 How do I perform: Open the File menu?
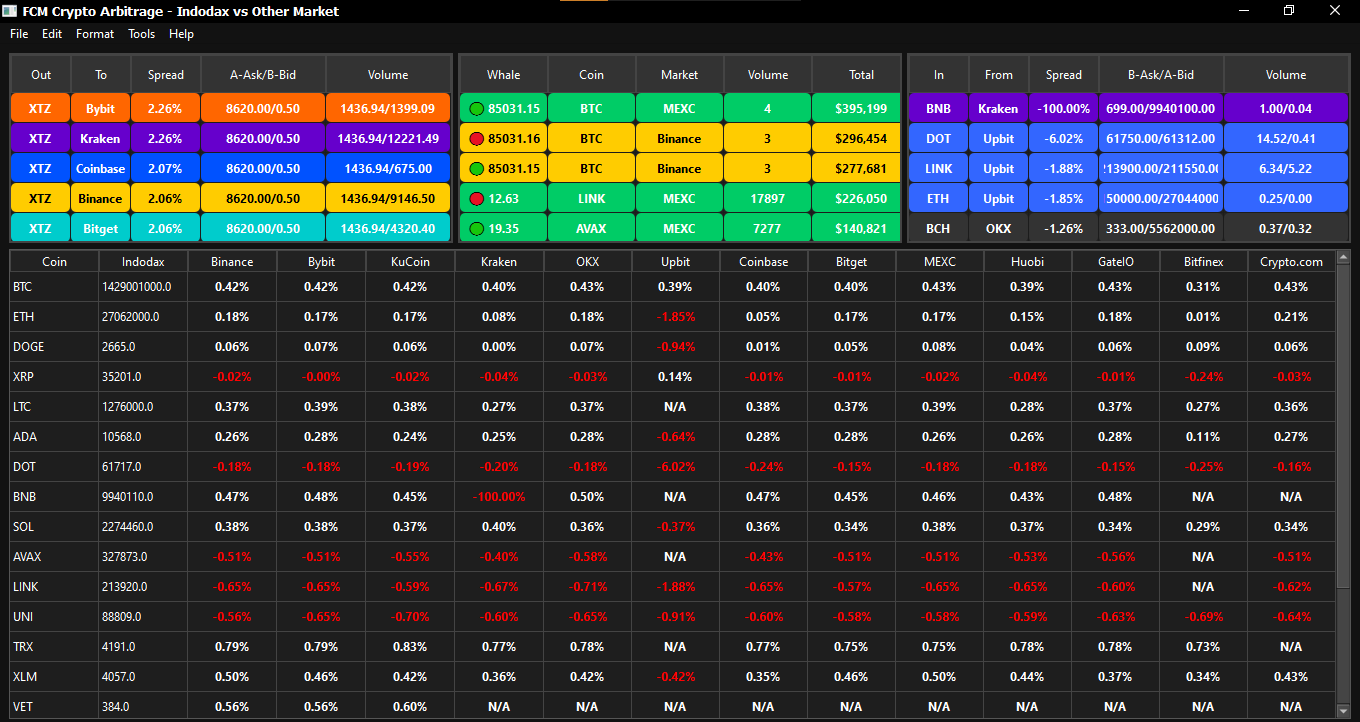pyautogui.click(x=19, y=34)
